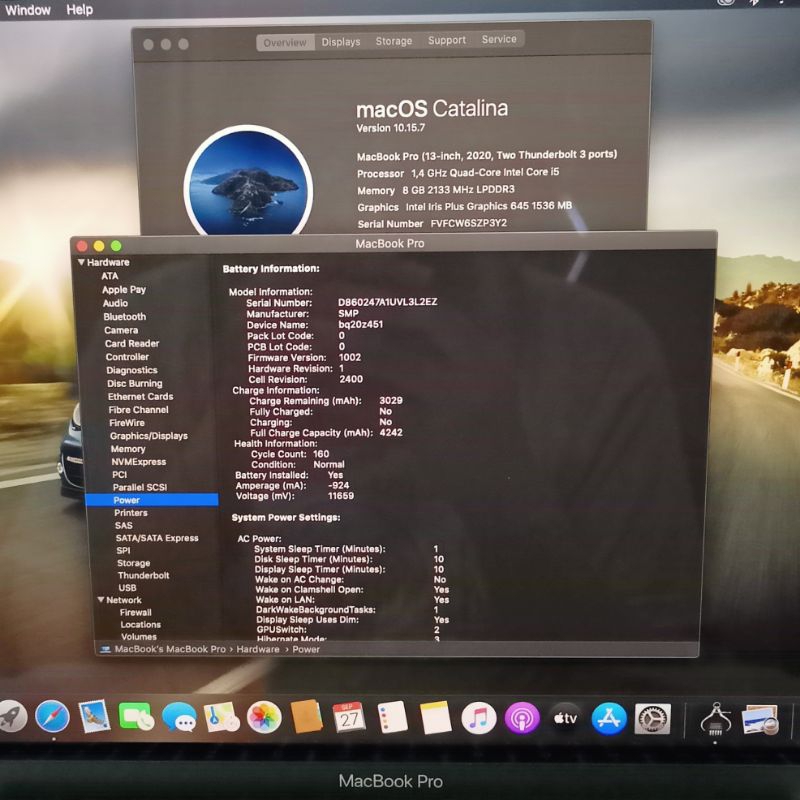Switch to the Storage tab
The width and height of the screenshot is (800, 800).
pyautogui.click(x=394, y=41)
